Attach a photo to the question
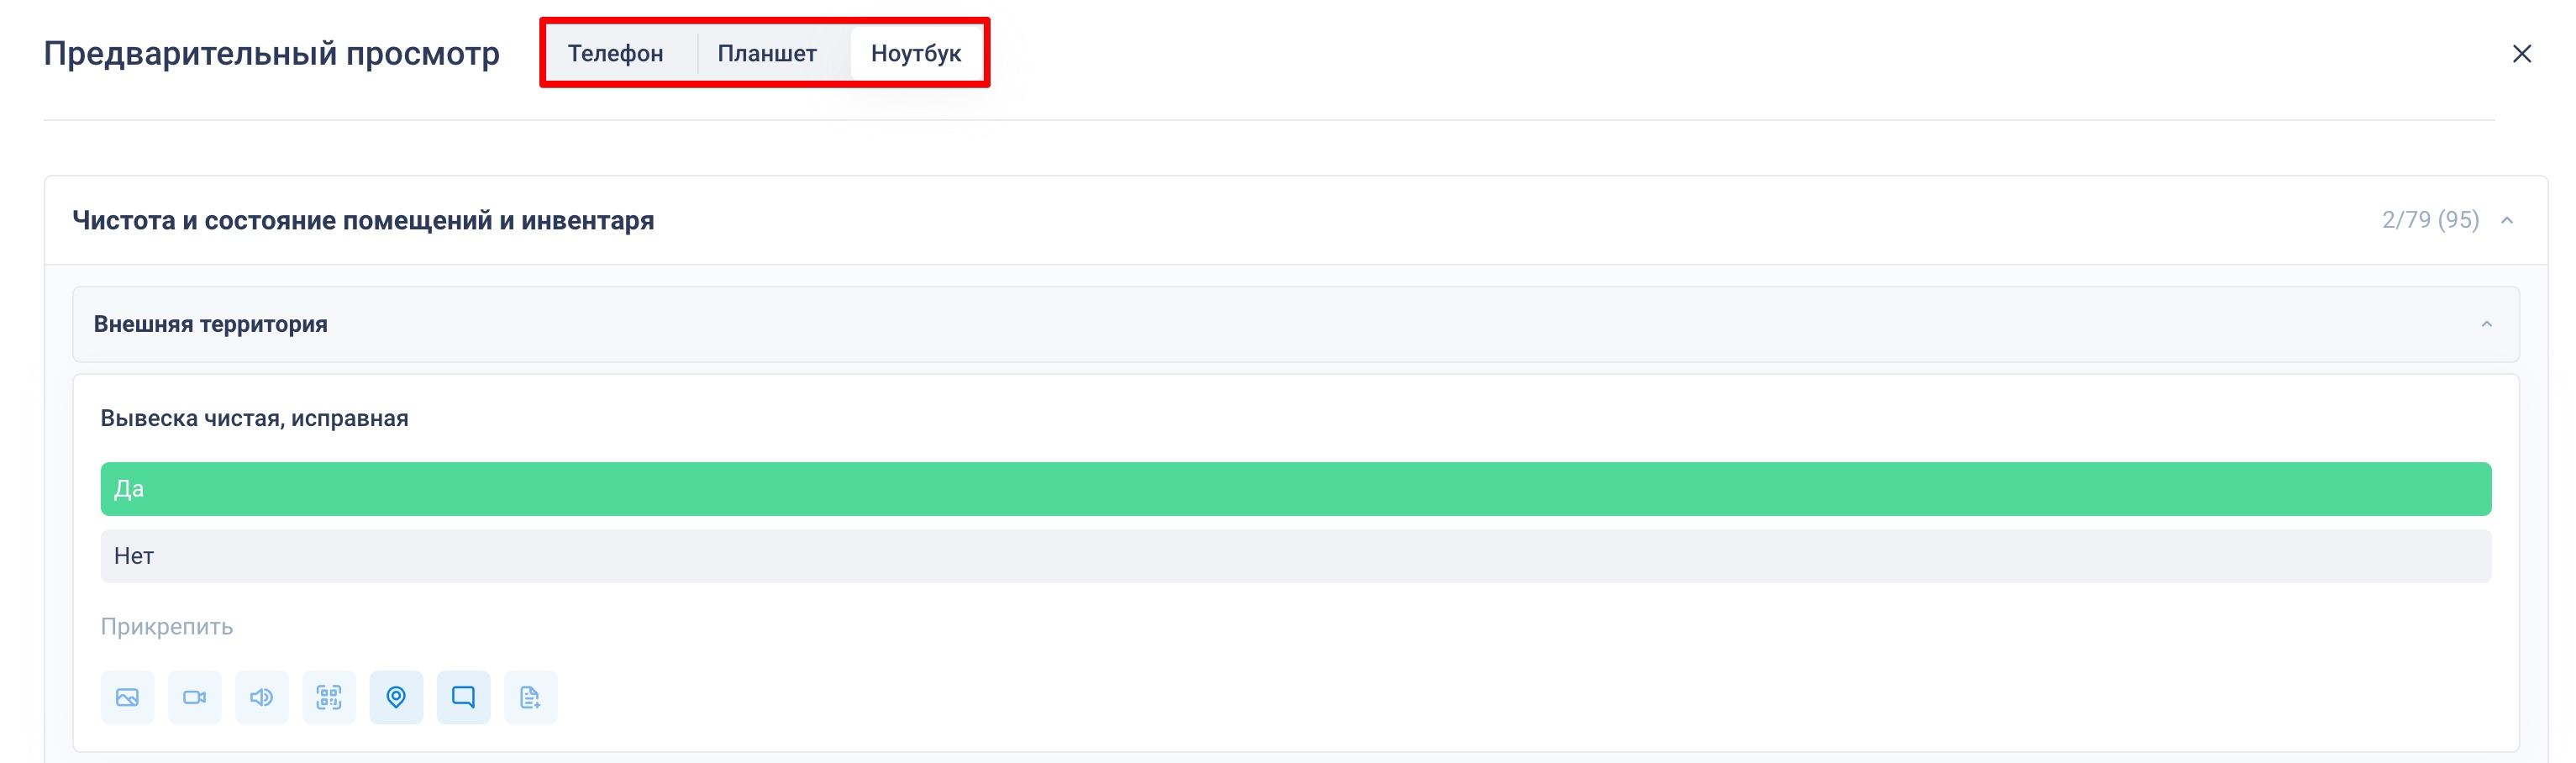 pyautogui.click(x=127, y=697)
